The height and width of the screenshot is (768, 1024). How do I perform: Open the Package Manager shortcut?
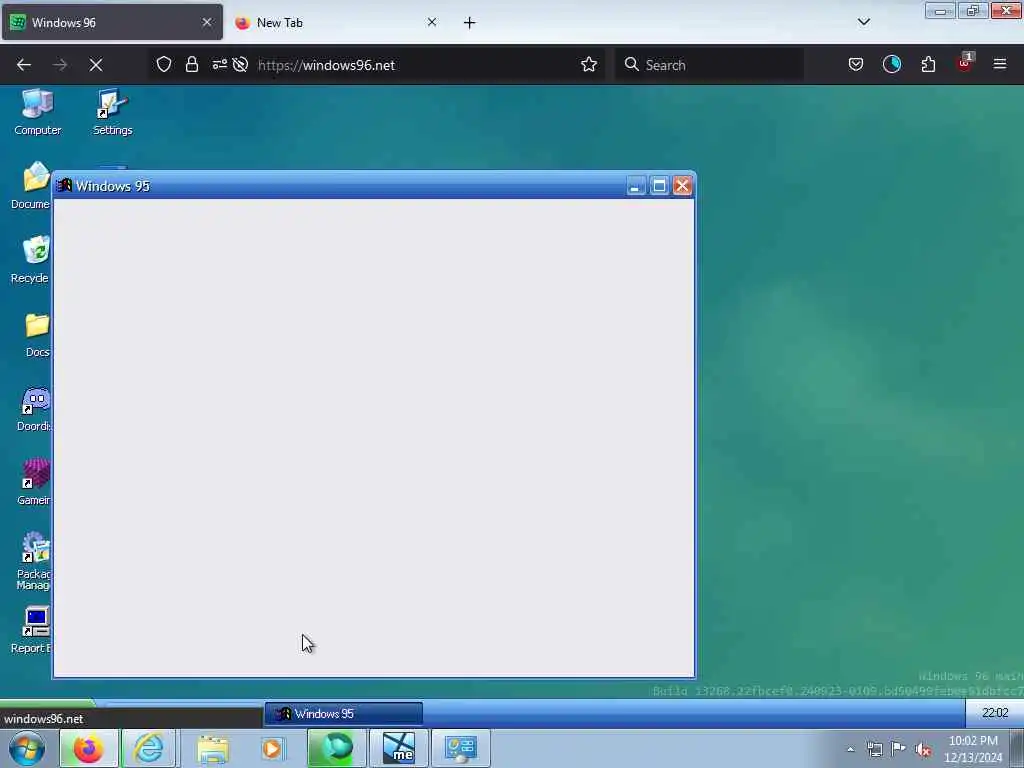click(x=34, y=562)
